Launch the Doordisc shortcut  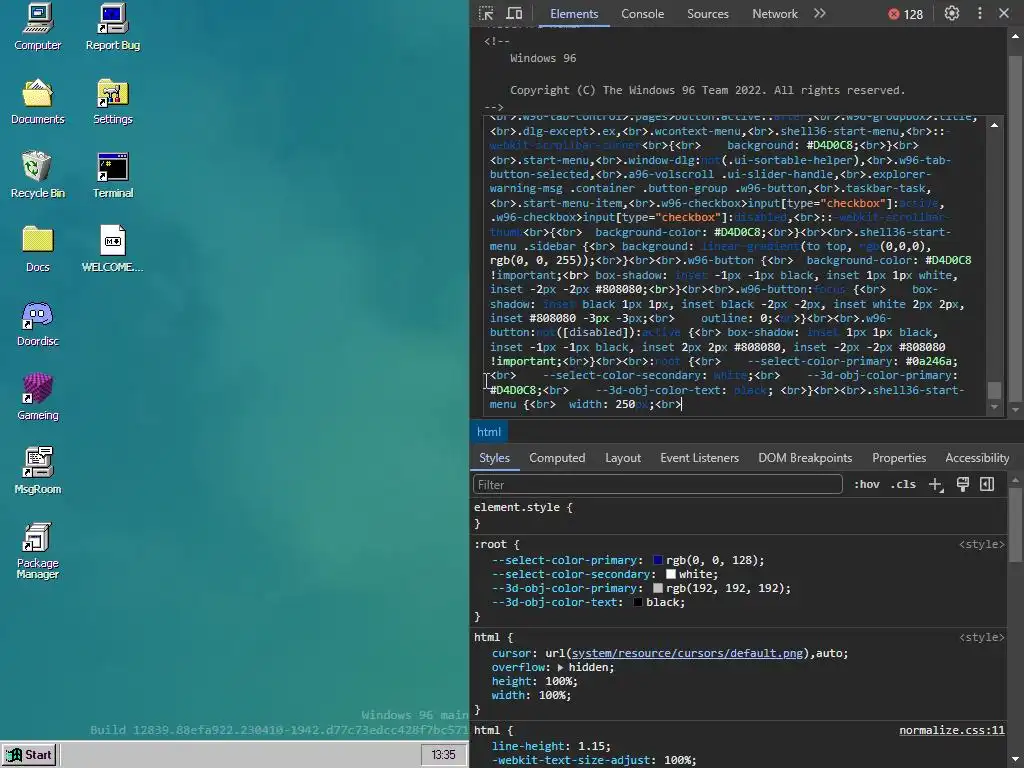point(37,323)
